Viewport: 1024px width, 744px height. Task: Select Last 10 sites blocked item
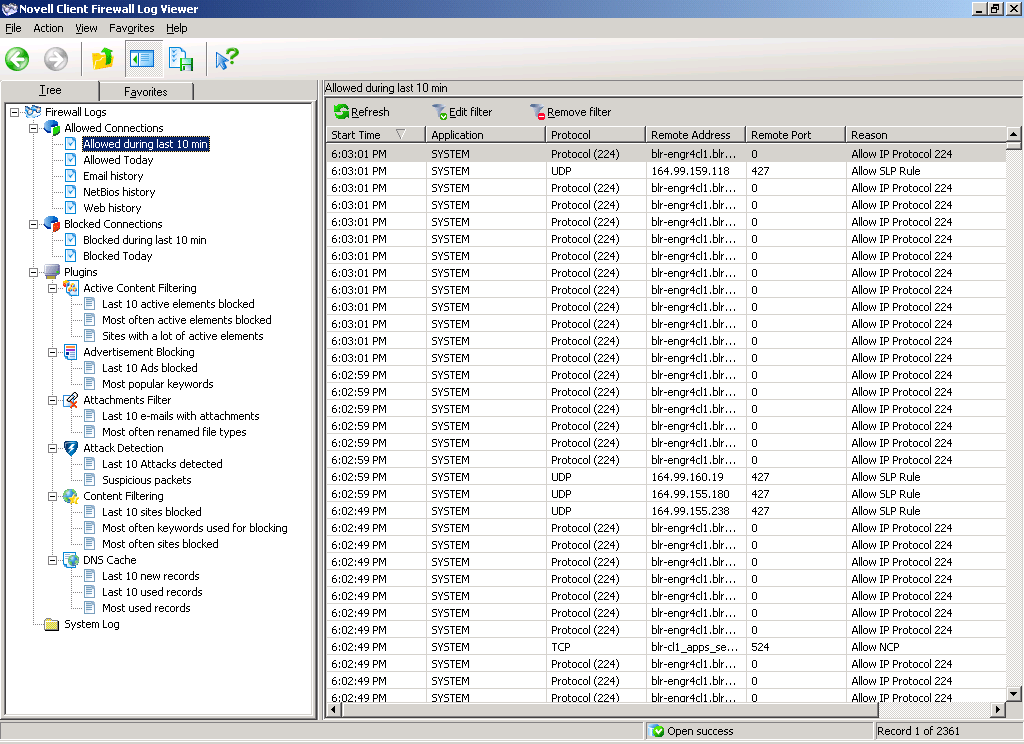(x=151, y=512)
